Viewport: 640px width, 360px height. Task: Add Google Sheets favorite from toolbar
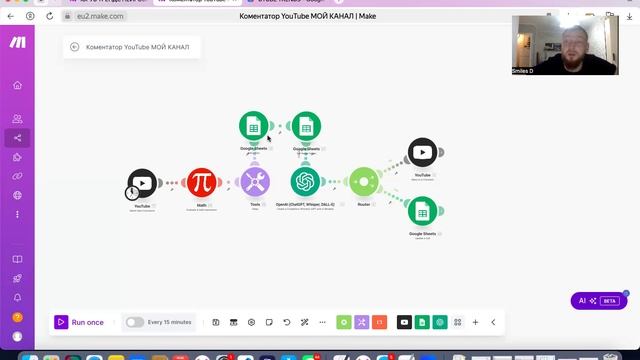[422, 322]
